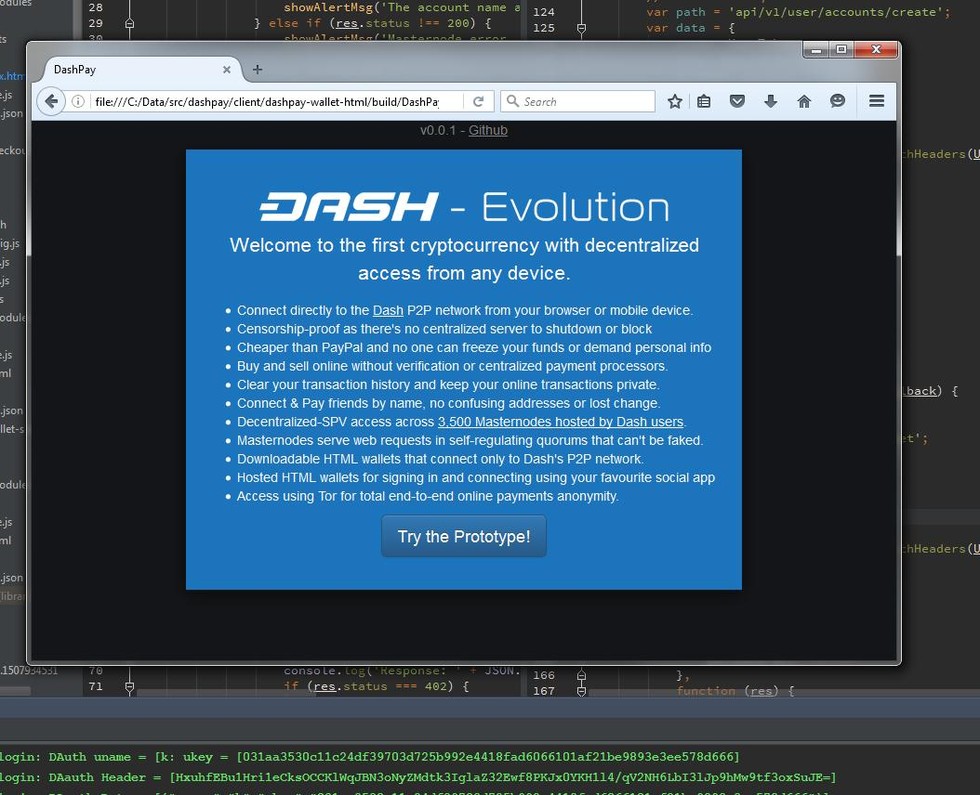Toggle code fold marker on line 166
Image resolution: width=980 pixels, height=795 pixels.
[x=581, y=676]
